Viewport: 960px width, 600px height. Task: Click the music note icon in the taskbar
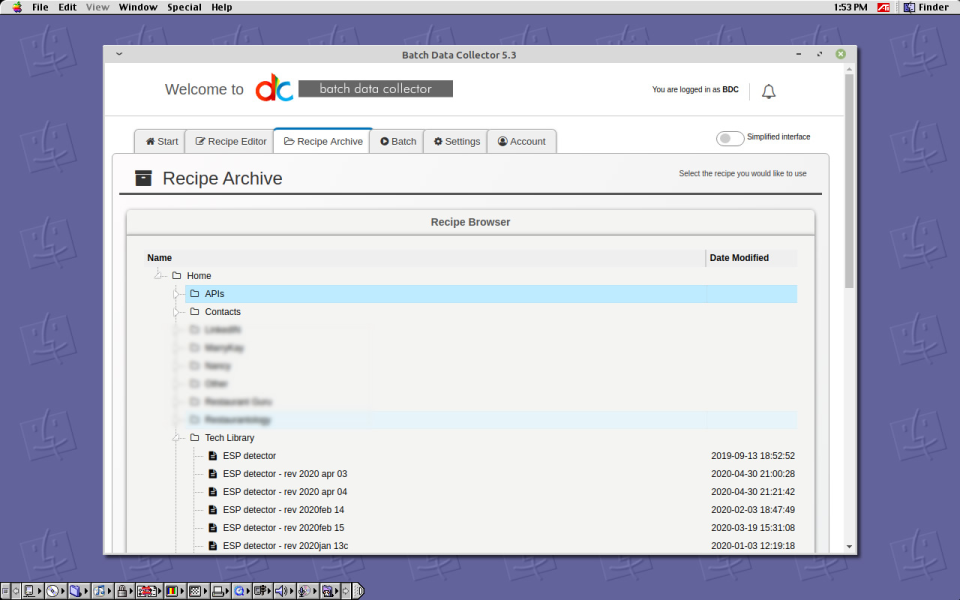[100, 590]
